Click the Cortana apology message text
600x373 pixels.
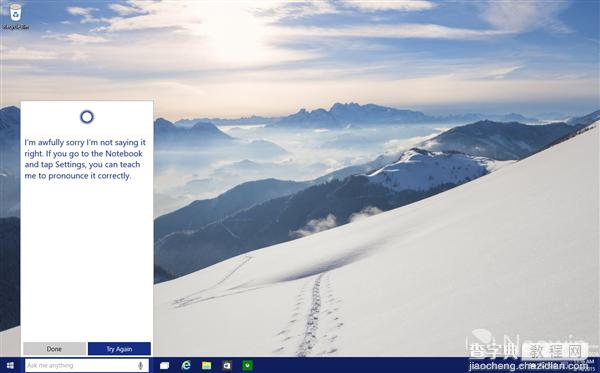coord(85,159)
